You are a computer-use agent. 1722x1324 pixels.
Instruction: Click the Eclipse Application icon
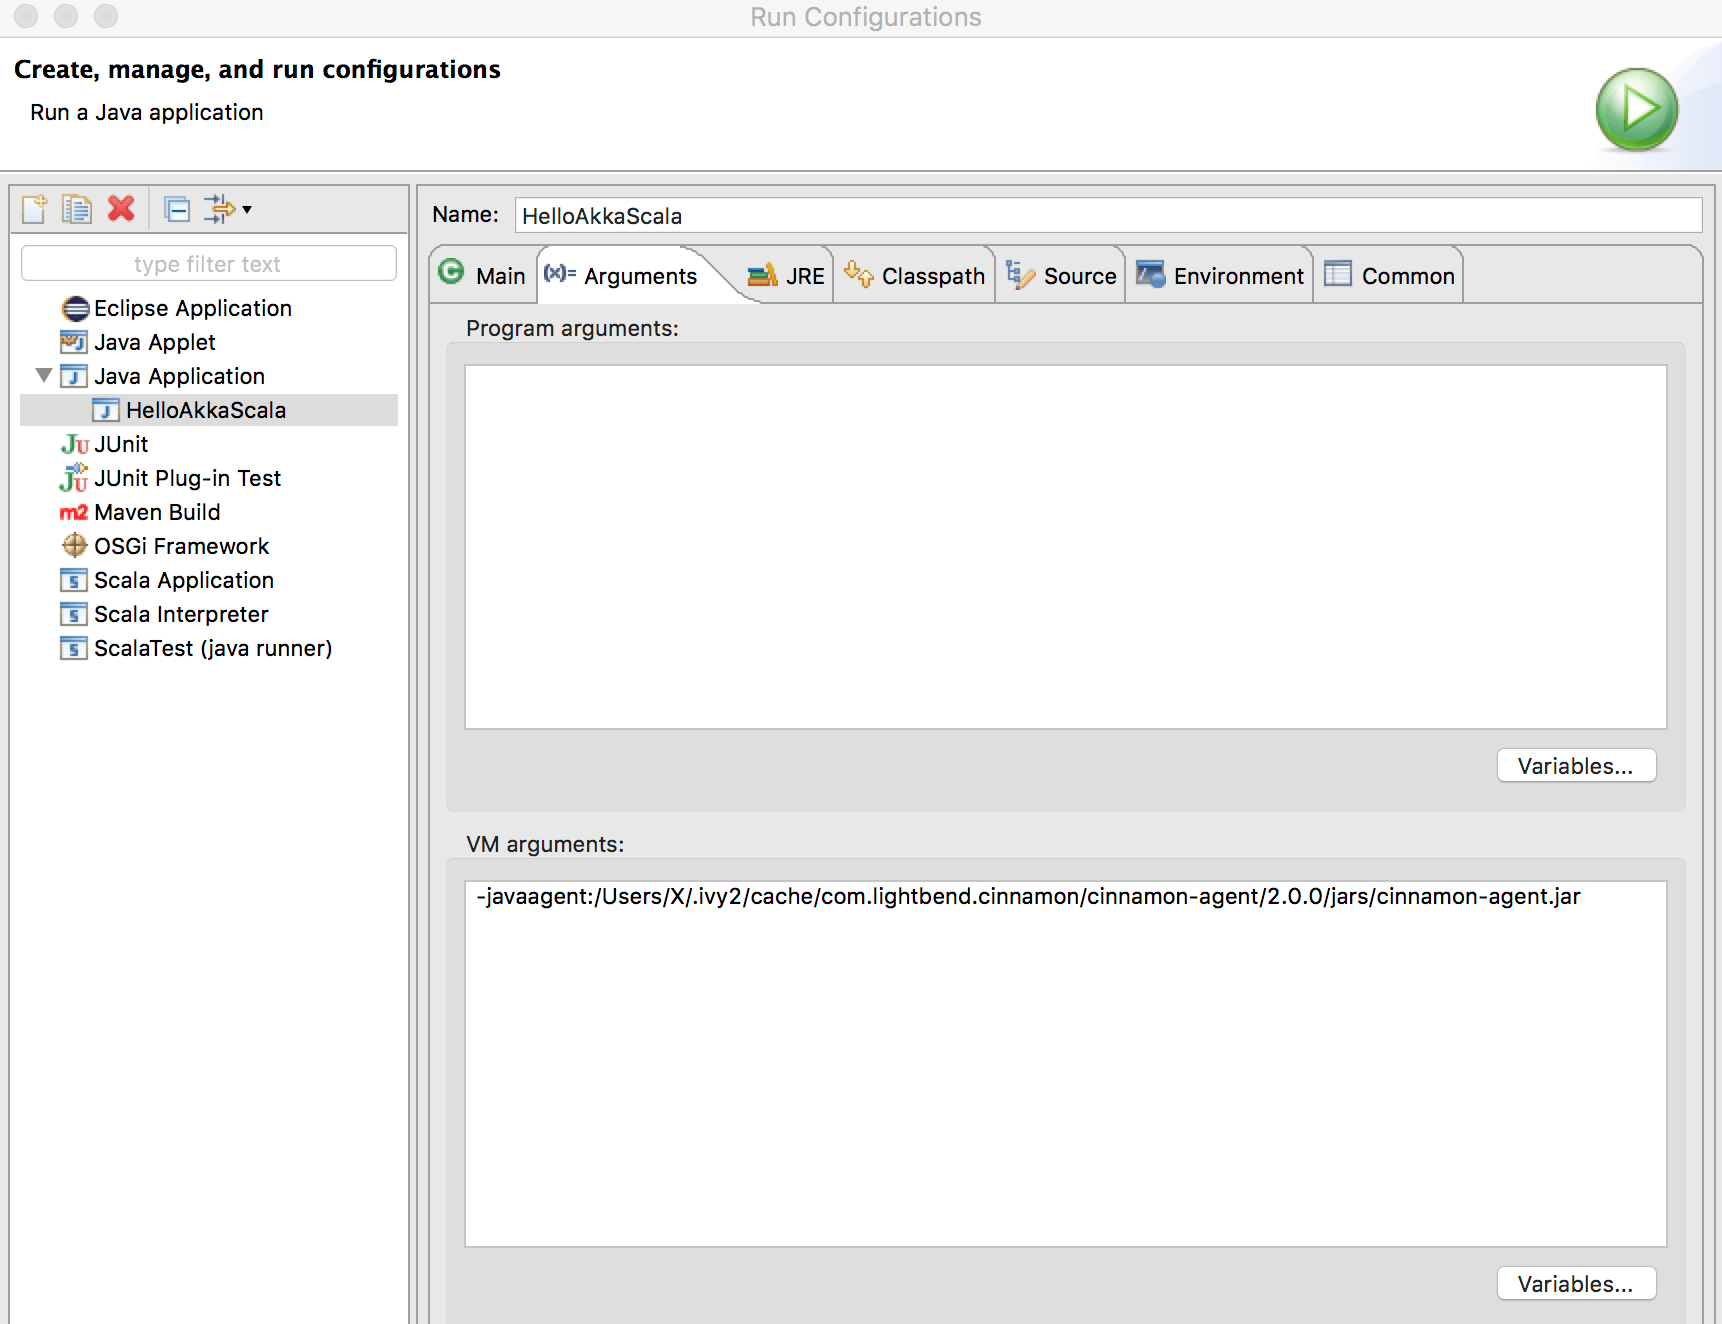click(x=75, y=308)
